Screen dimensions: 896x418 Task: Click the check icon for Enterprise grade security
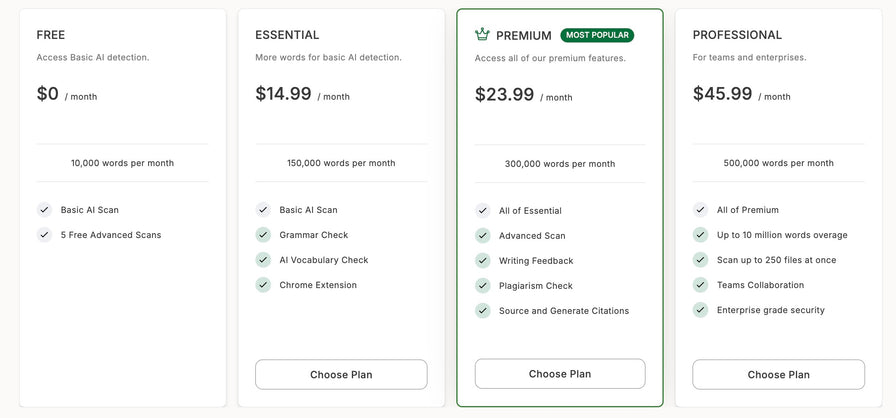coord(700,310)
